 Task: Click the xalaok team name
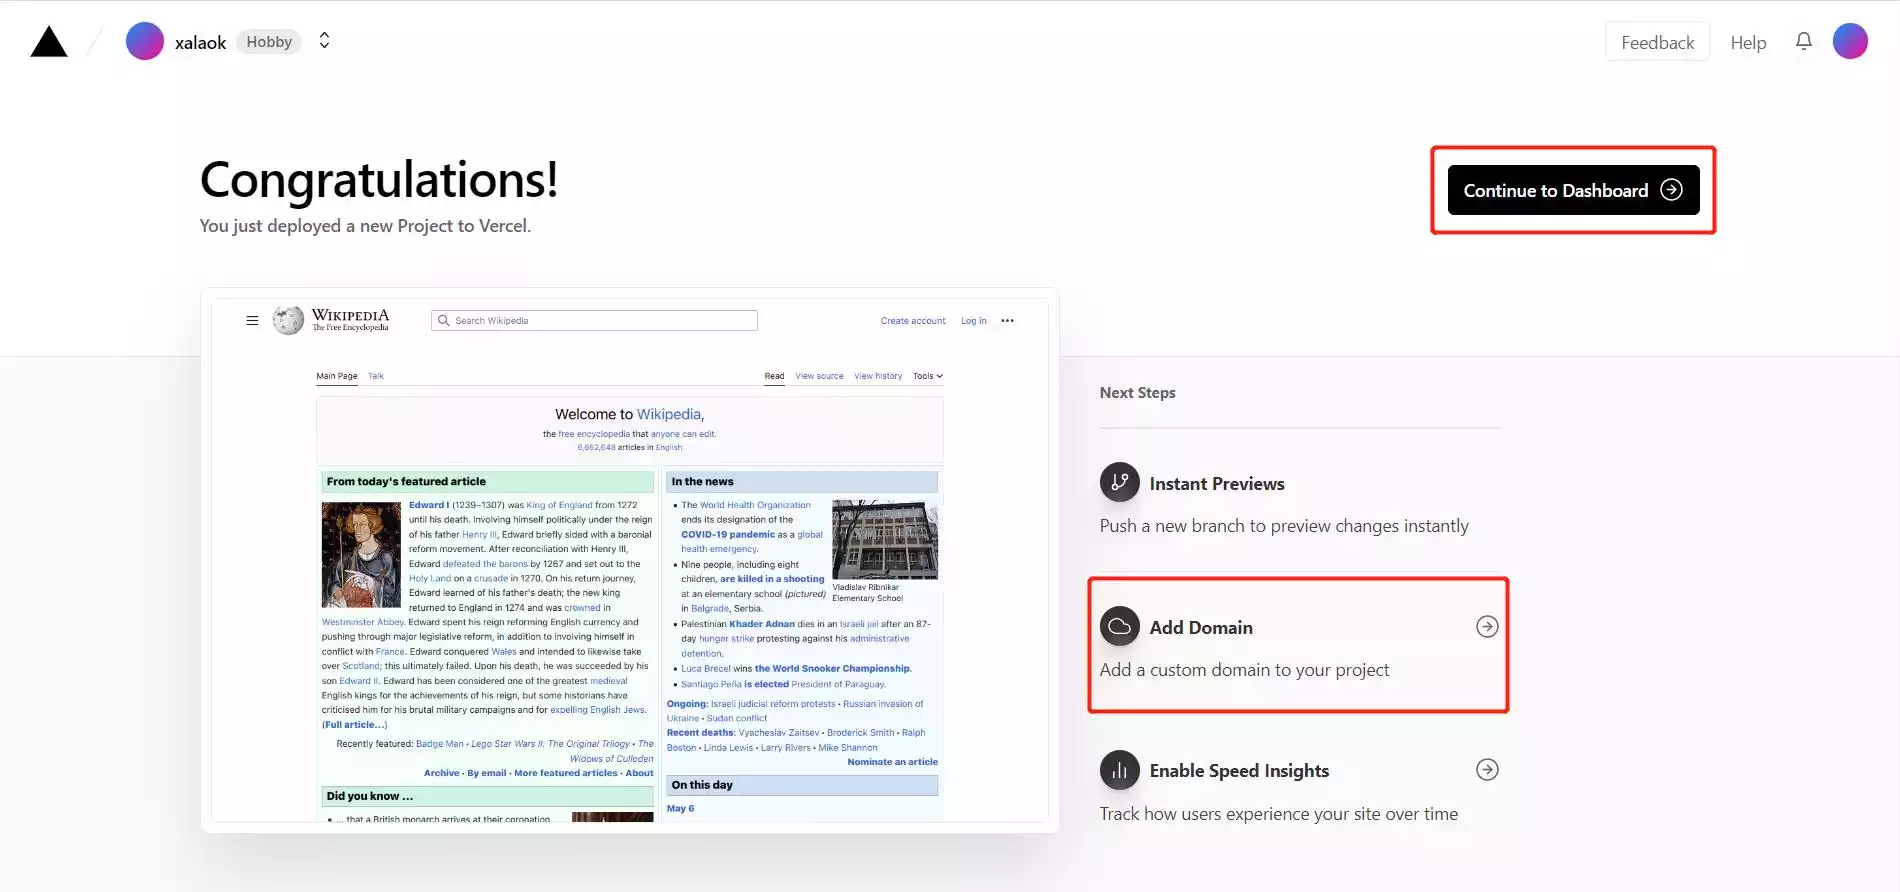click(x=200, y=42)
